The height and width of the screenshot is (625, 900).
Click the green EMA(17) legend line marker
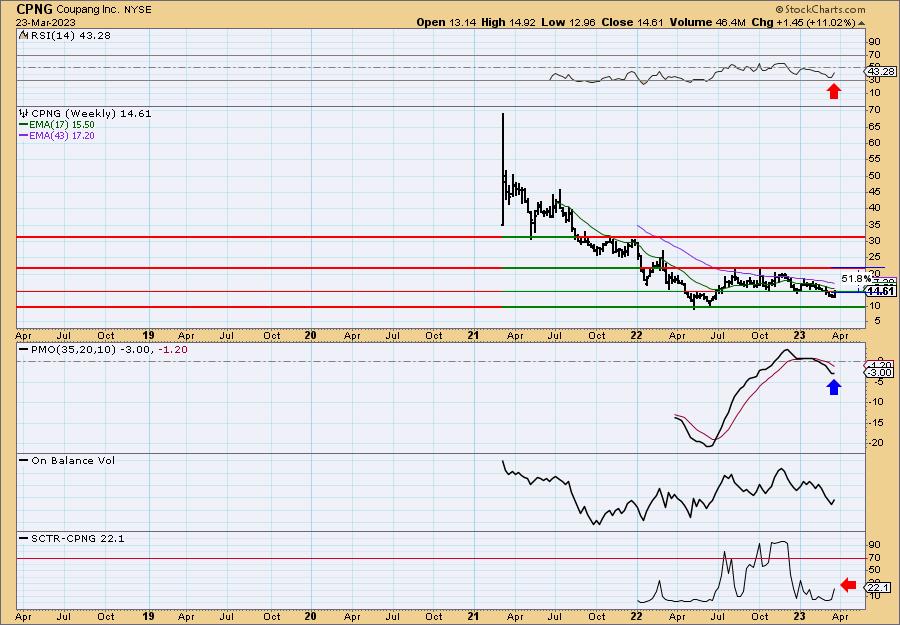24,125
